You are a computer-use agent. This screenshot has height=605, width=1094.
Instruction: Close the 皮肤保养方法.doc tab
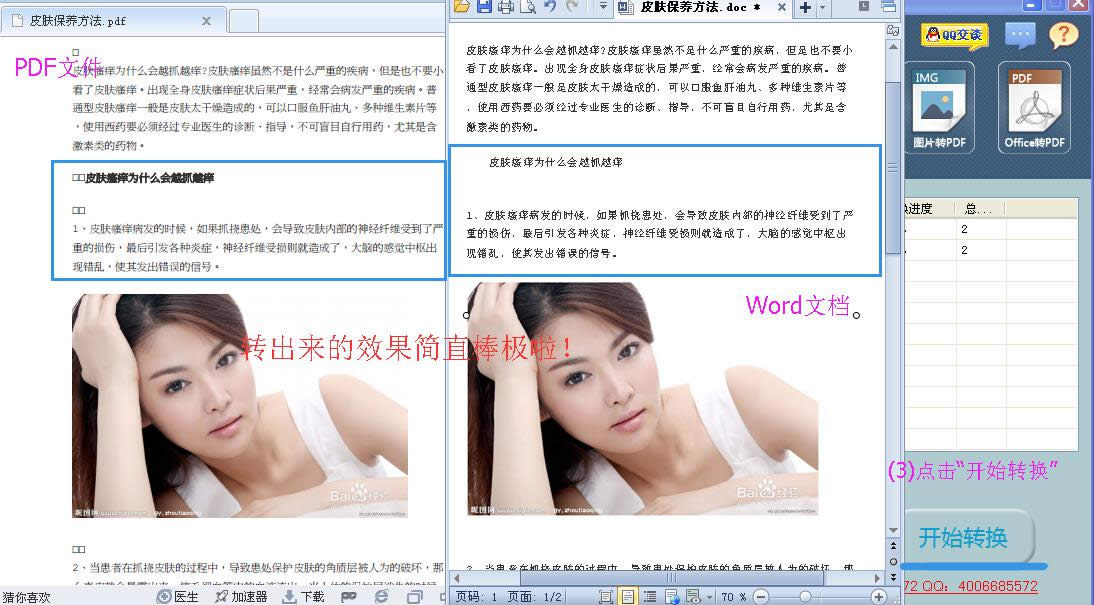pyautogui.click(x=781, y=7)
